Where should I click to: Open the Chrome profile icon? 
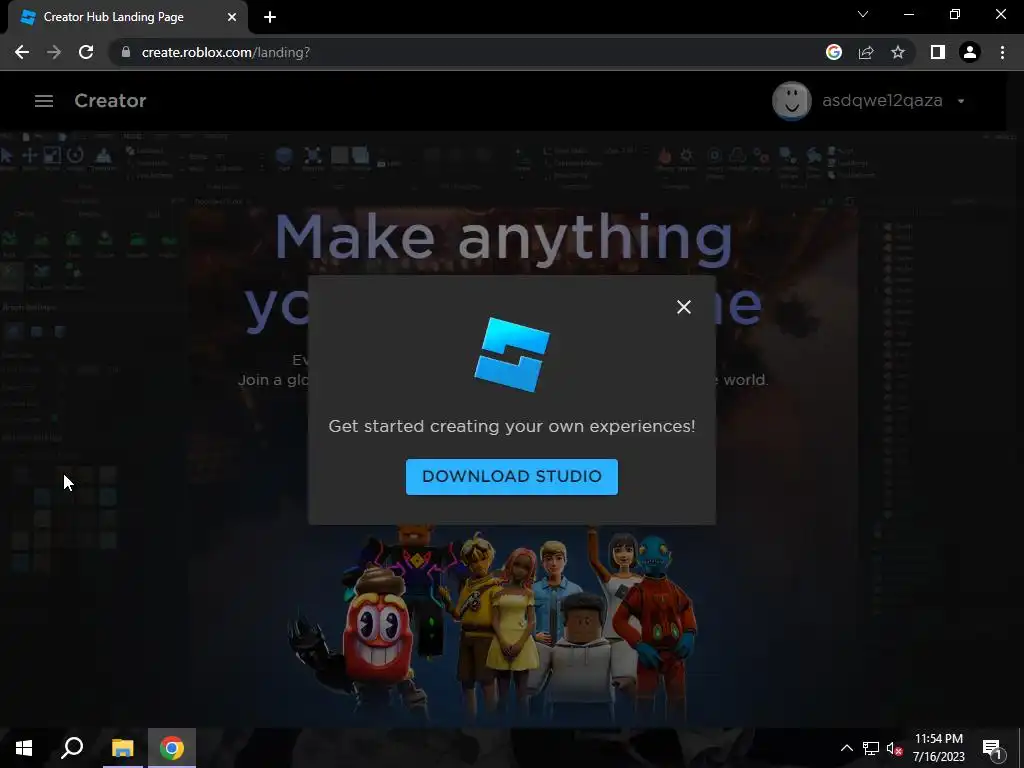click(970, 52)
